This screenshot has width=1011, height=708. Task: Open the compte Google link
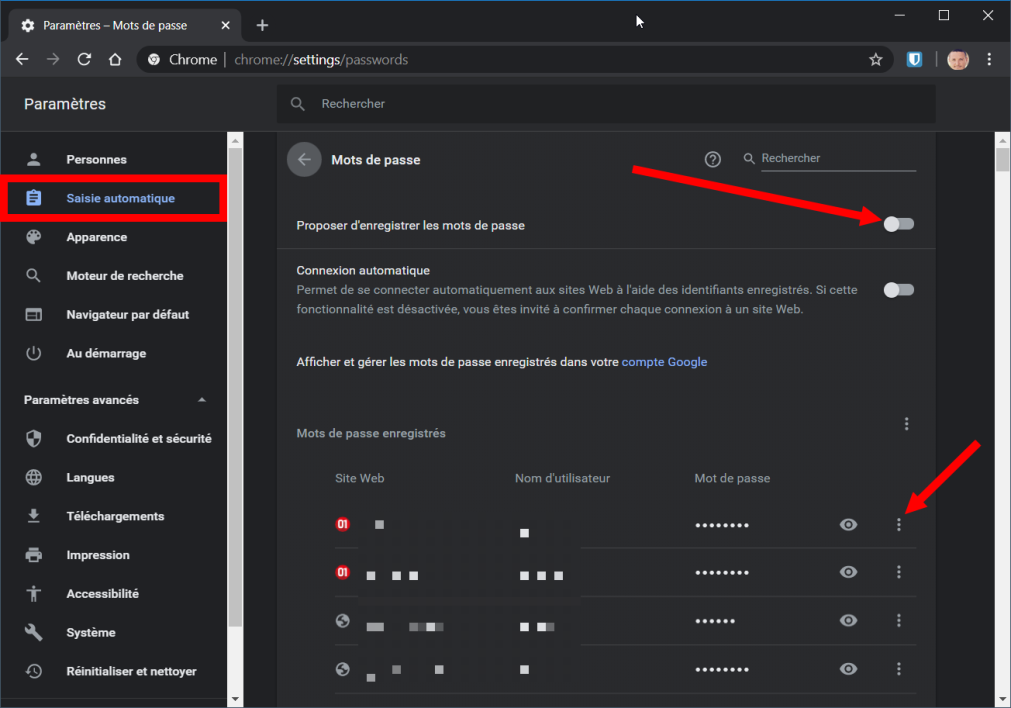(x=664, y=362)
